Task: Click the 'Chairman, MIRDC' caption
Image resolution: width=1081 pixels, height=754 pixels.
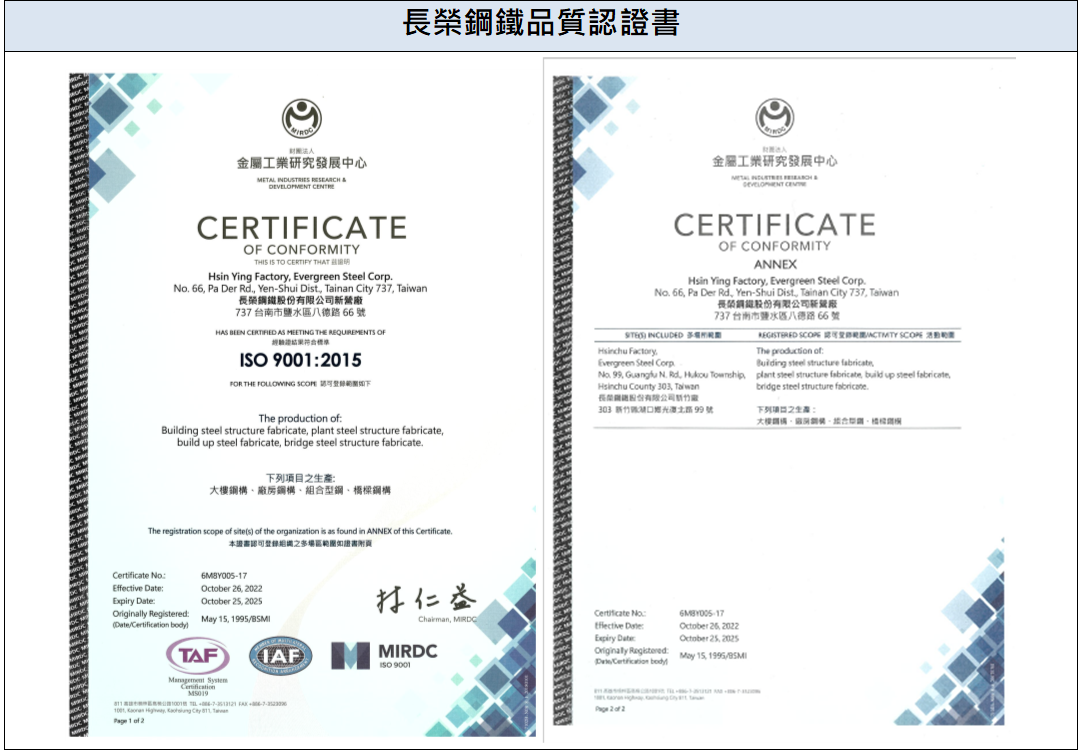Action: coord(447,620)
